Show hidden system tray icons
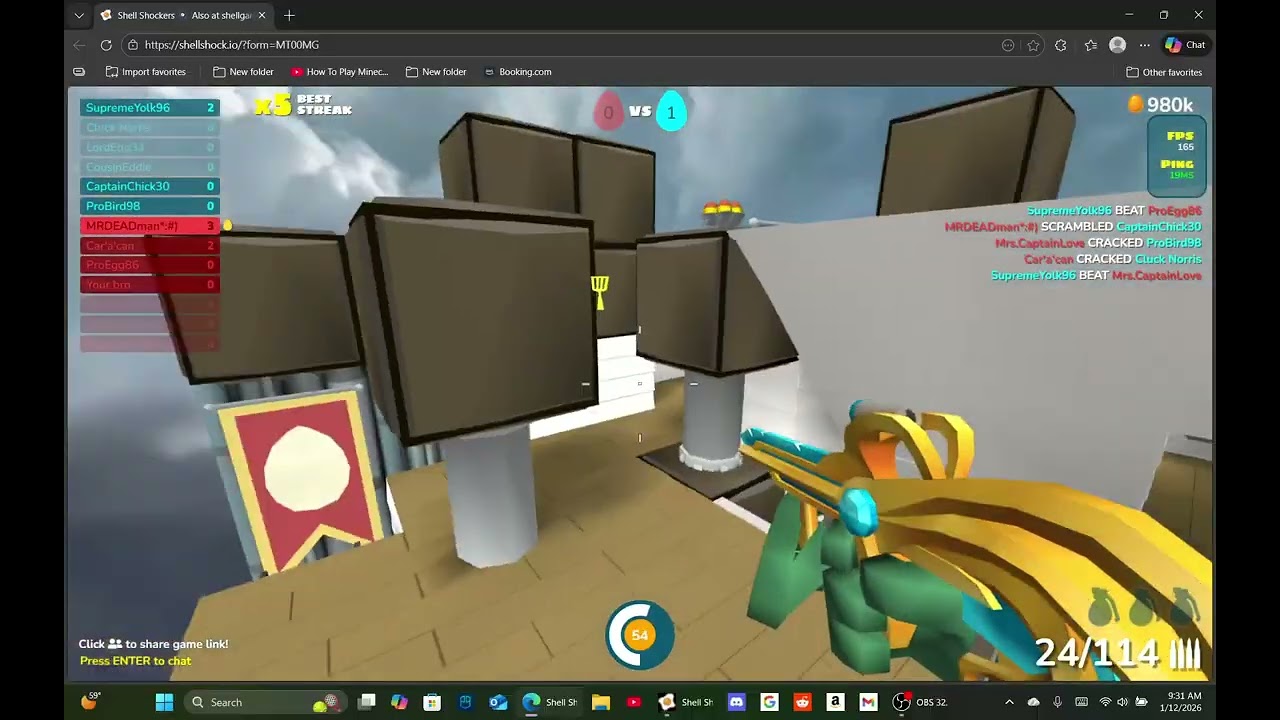Viewport: 1280px width, 720px height. (1009, 702)
